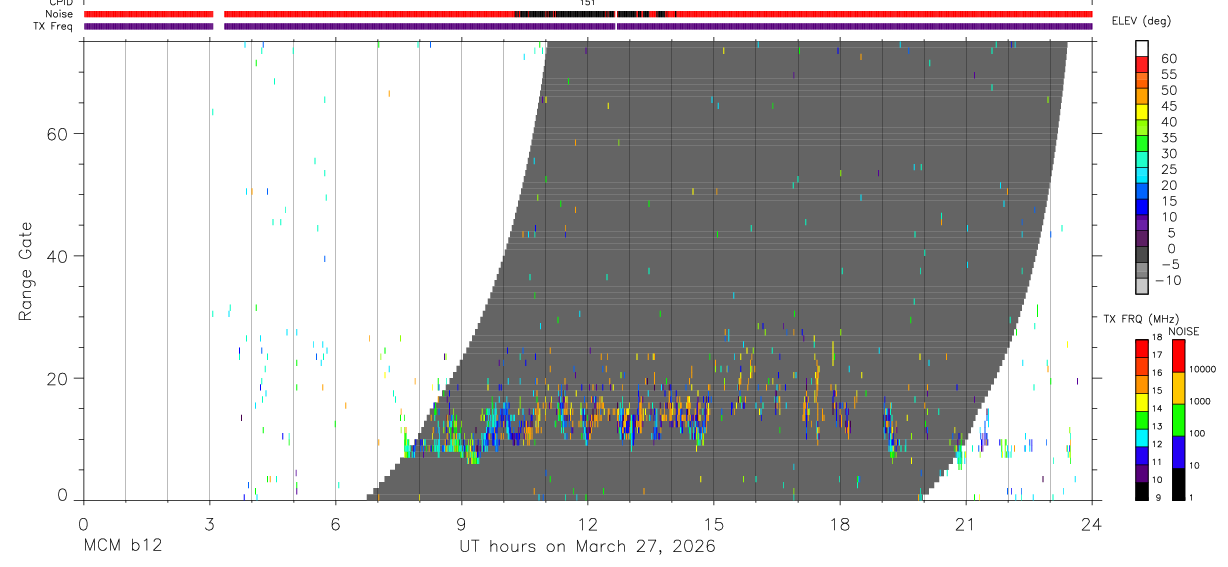Click the "25" label on the ELEV color bar
The image size is (1228, 567).
click(1169, 169)
